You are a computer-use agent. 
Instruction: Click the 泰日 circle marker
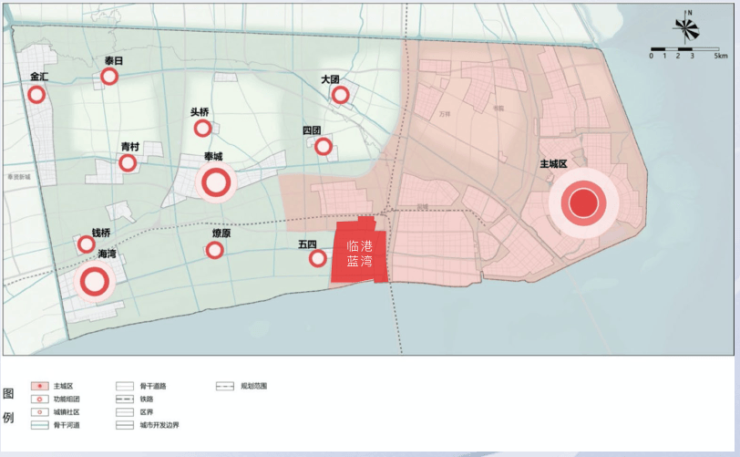pos(109,76)
